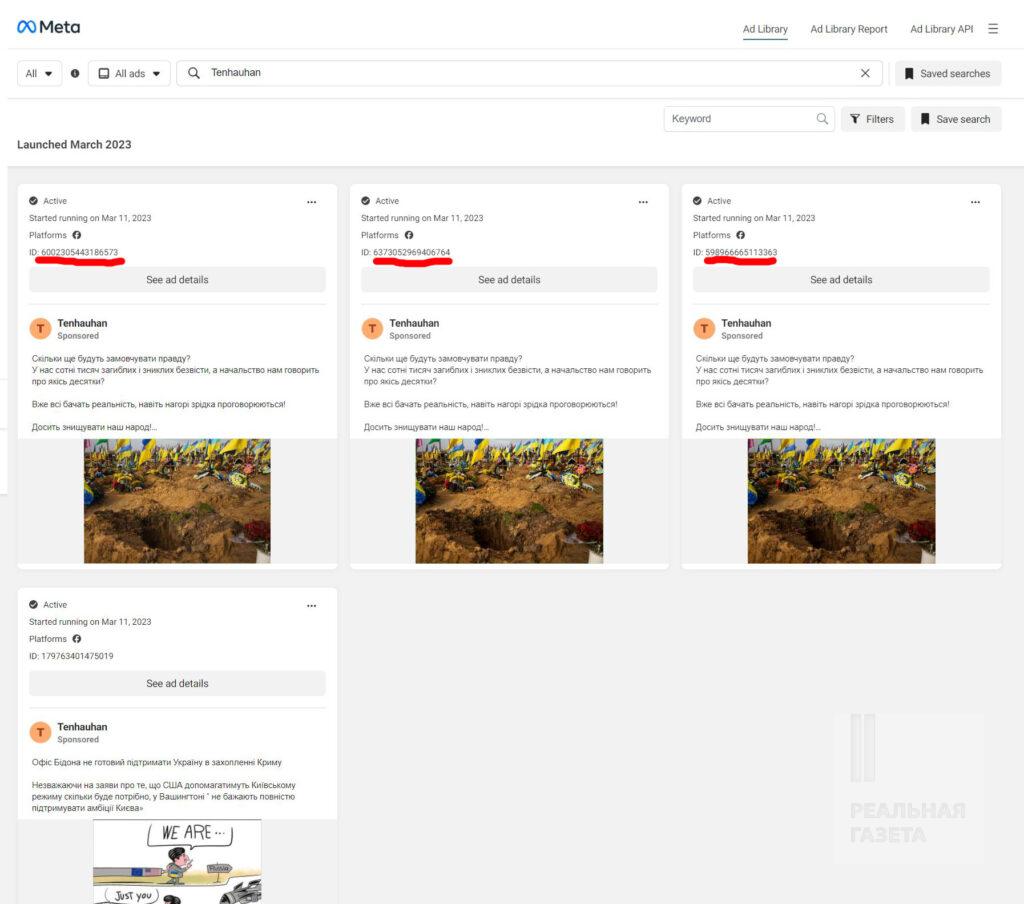Click the info icon beside All dropdown
Screen dimensions: 1024x904
click(75, 73)
